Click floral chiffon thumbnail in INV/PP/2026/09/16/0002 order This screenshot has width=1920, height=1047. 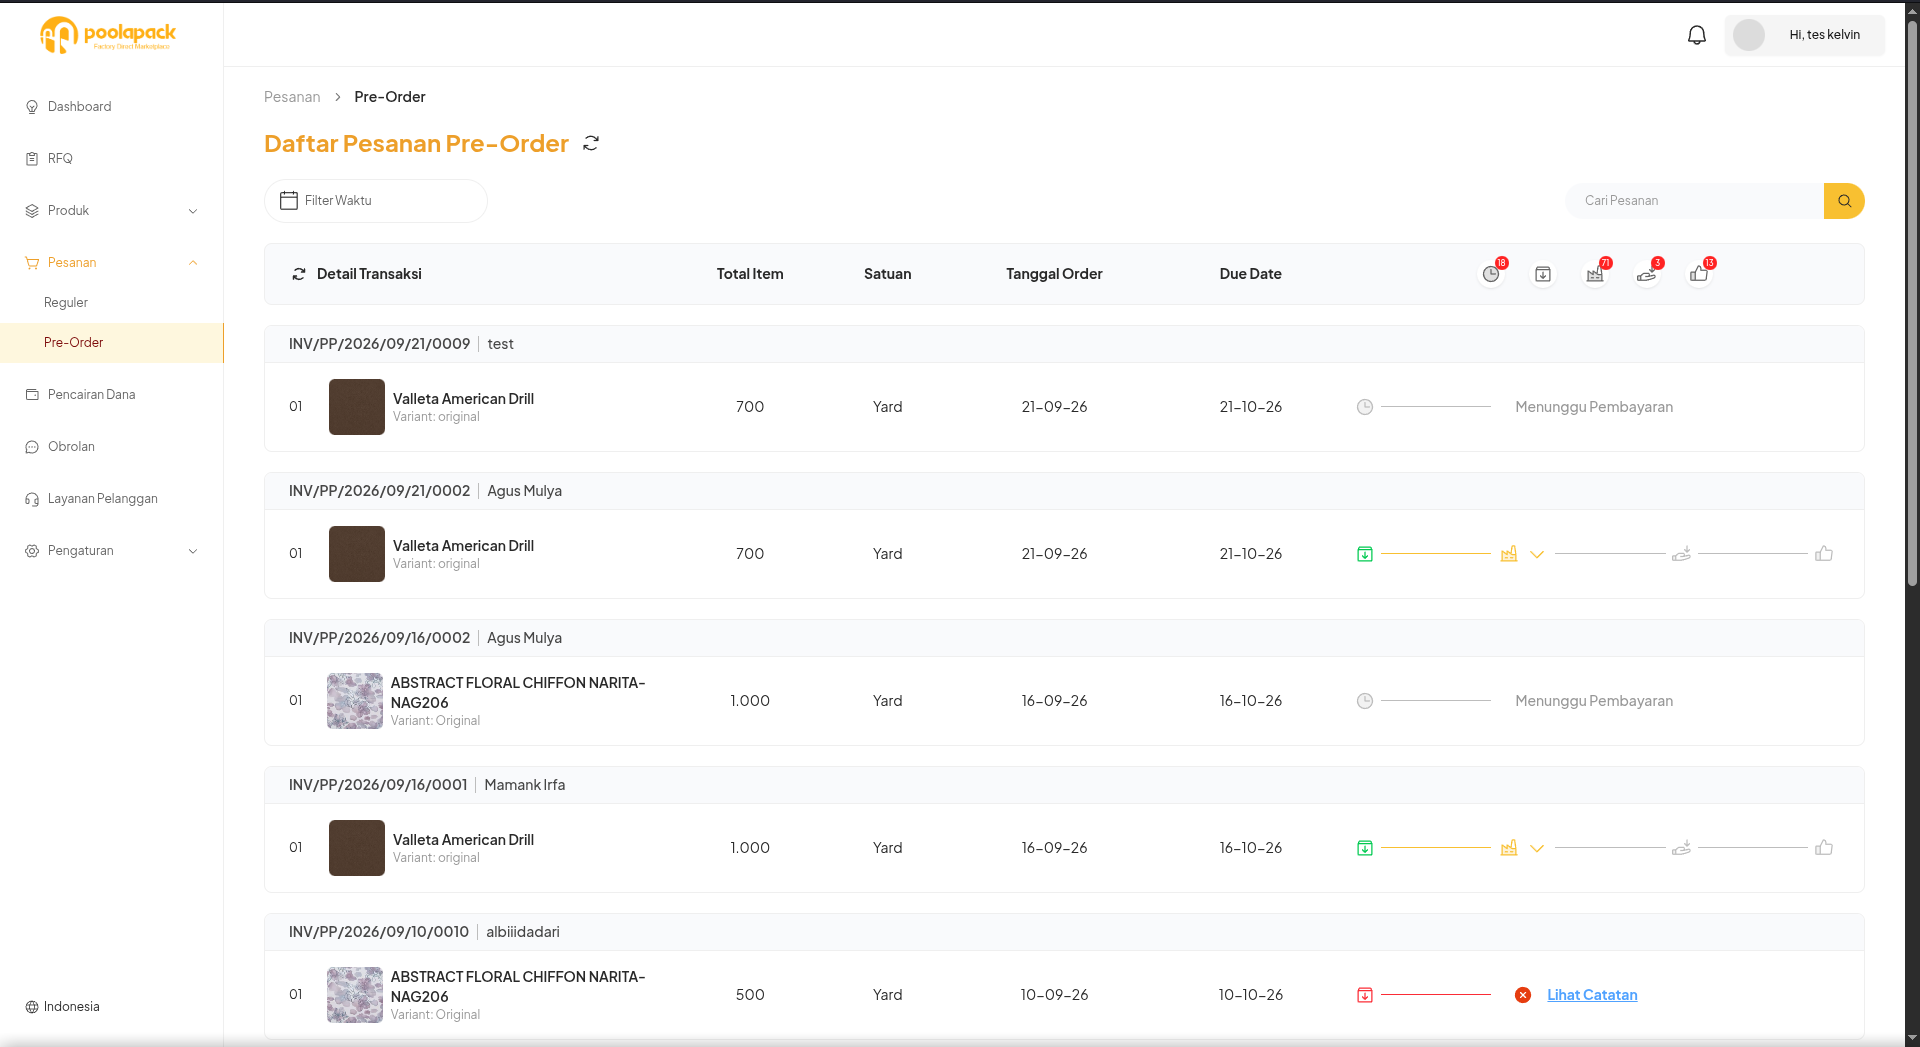pyautogui.click(x=355, y=701)
